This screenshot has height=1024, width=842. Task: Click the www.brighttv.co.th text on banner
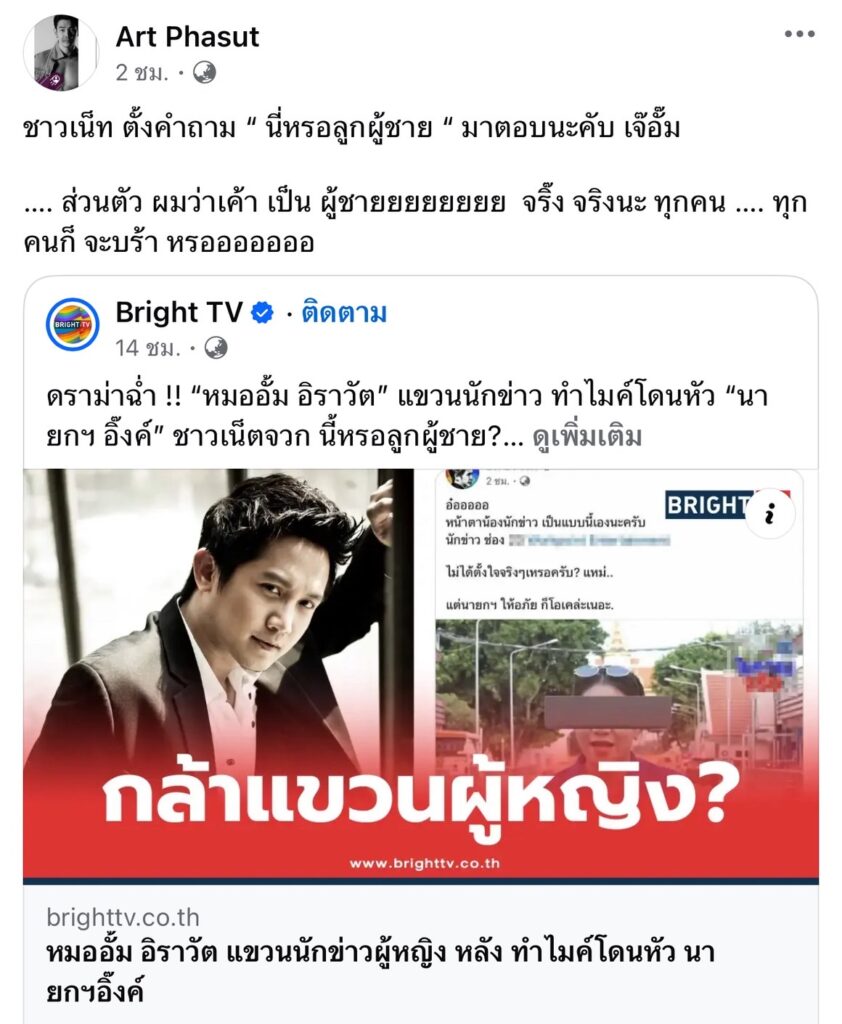click(x=425, y=863)
